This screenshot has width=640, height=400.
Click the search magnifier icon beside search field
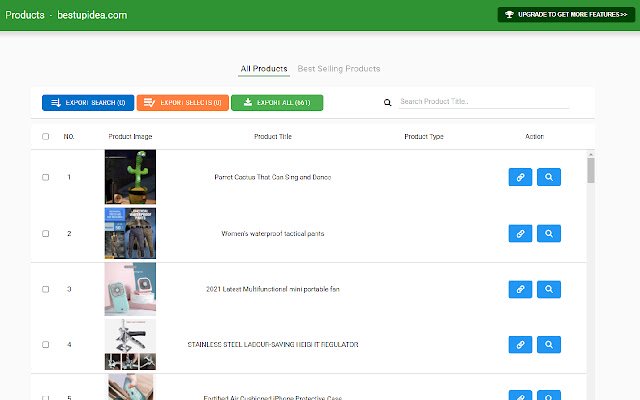pos(387,102)
